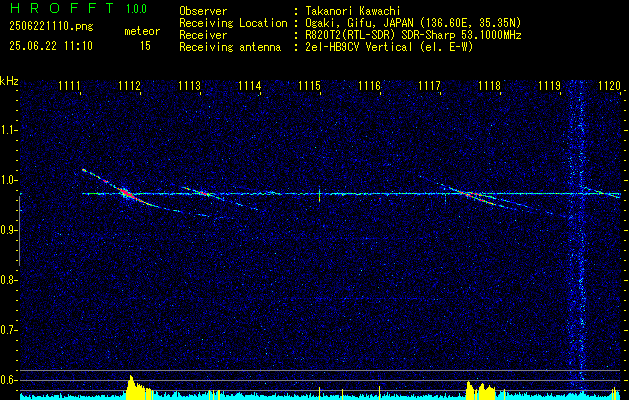The image size is (629, 400).
Task: Click the 1.0 kHz axis label
Action: click(9, 180)
